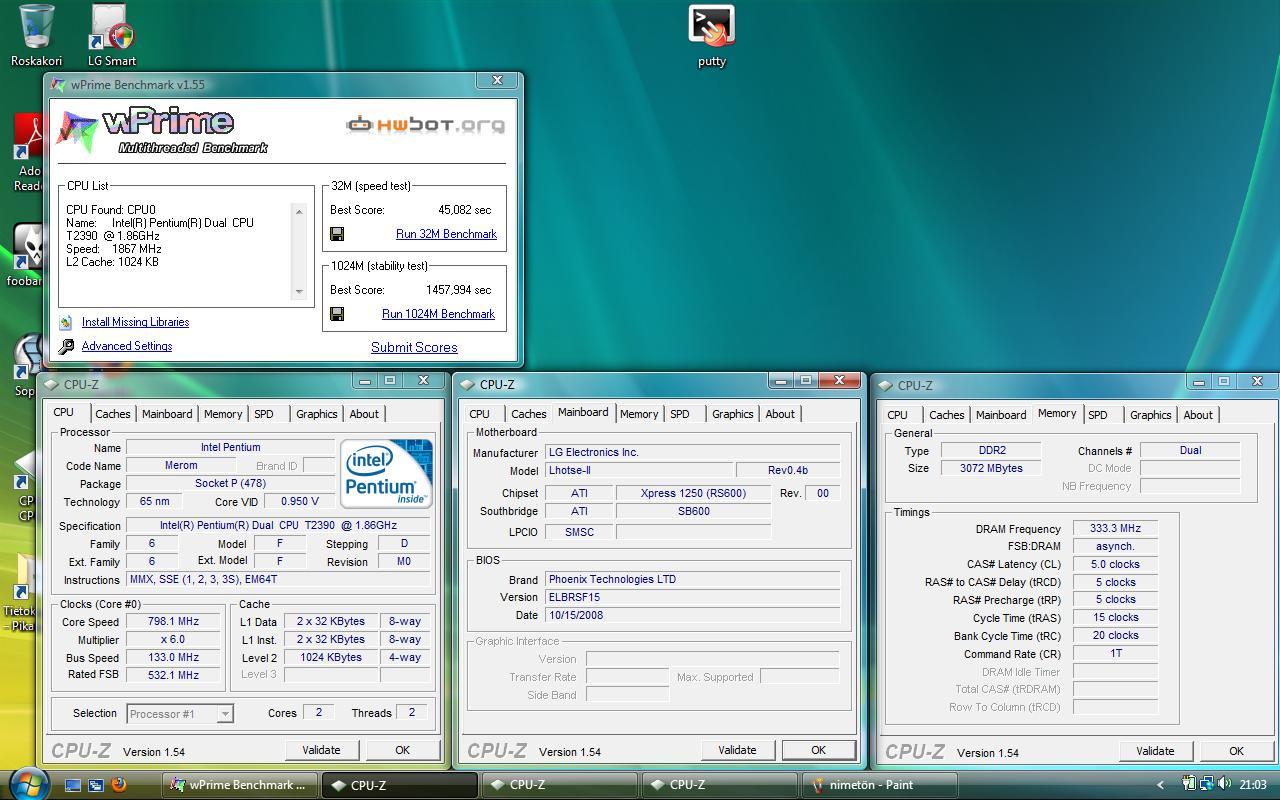Click the 1457,994 sec best score value
Screen dimensions: 1280x800
click(x=459, y=290)
